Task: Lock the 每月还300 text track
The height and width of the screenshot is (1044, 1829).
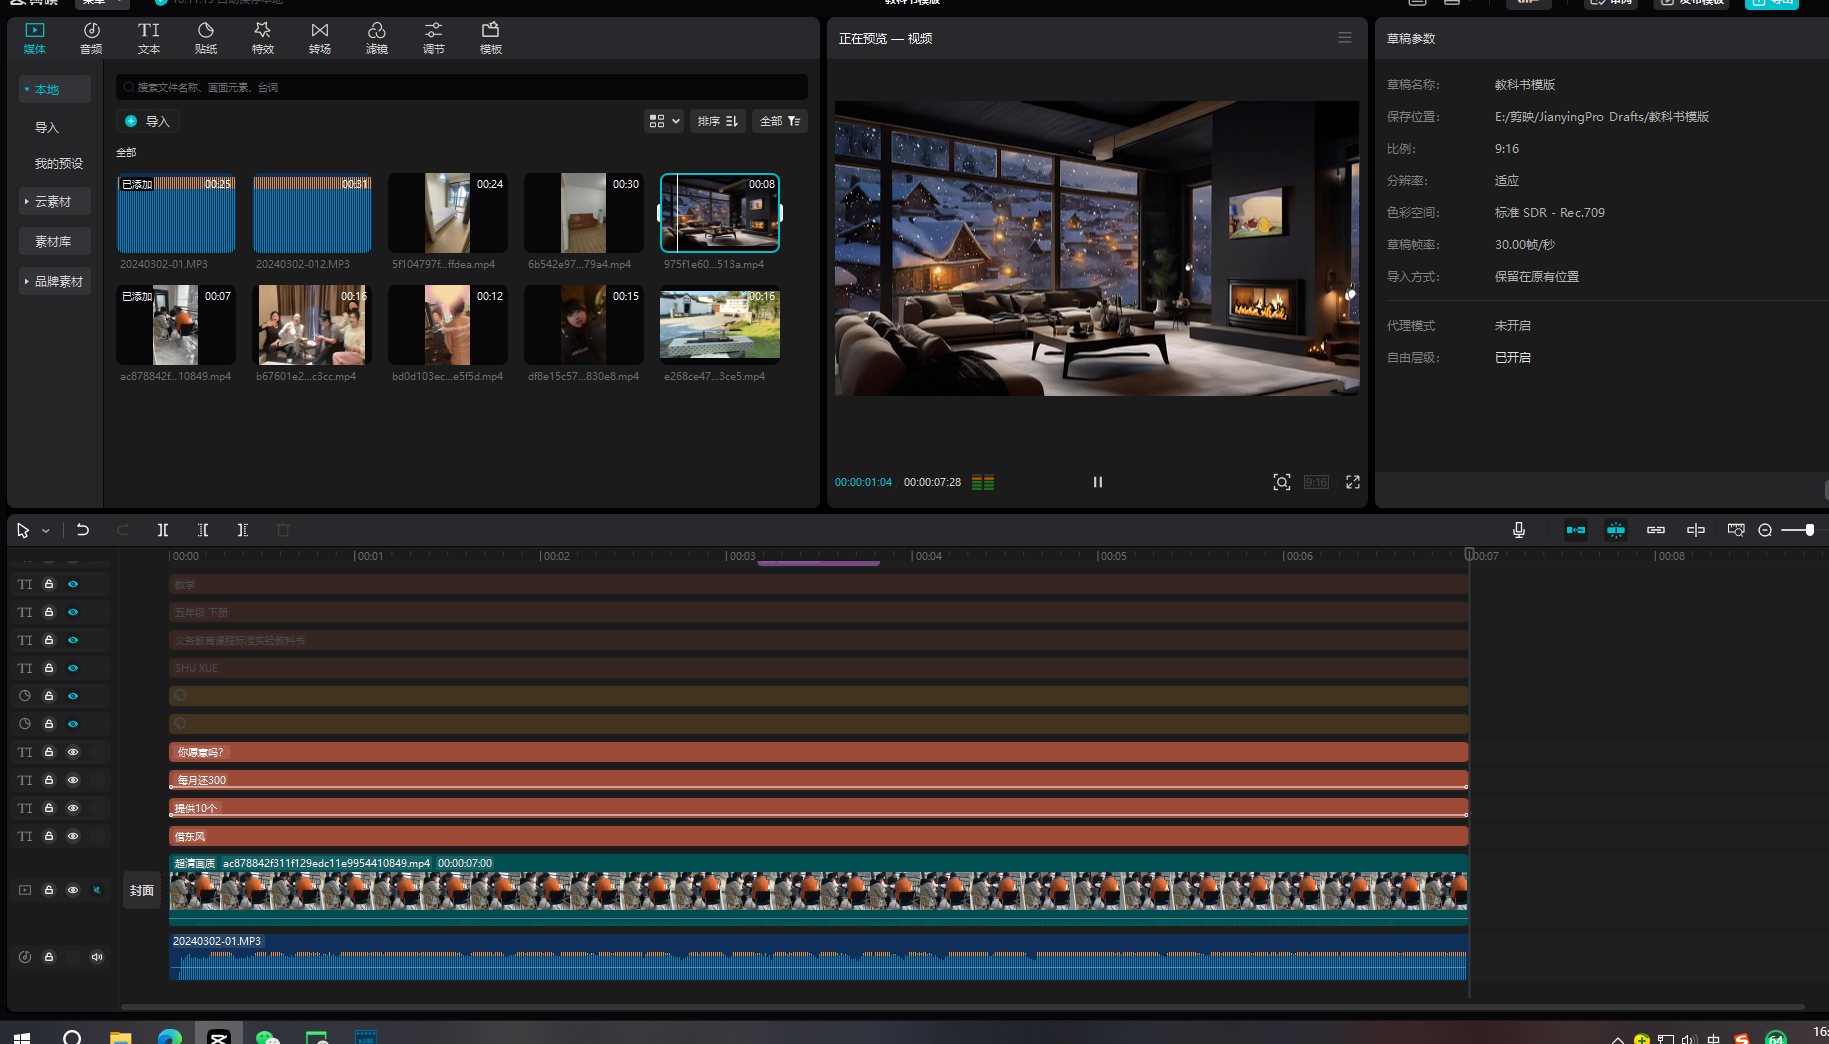Action: [x=49, y=780]
